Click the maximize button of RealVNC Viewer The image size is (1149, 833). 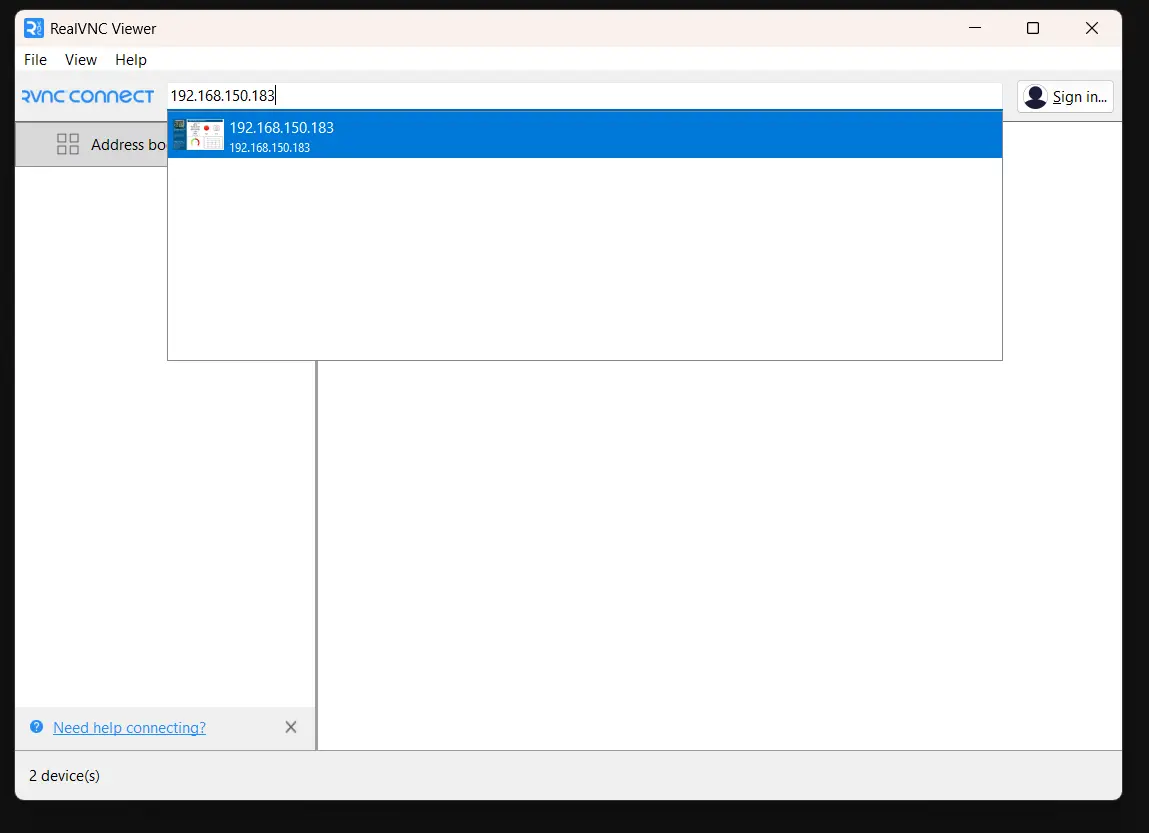pos(1033,28)
